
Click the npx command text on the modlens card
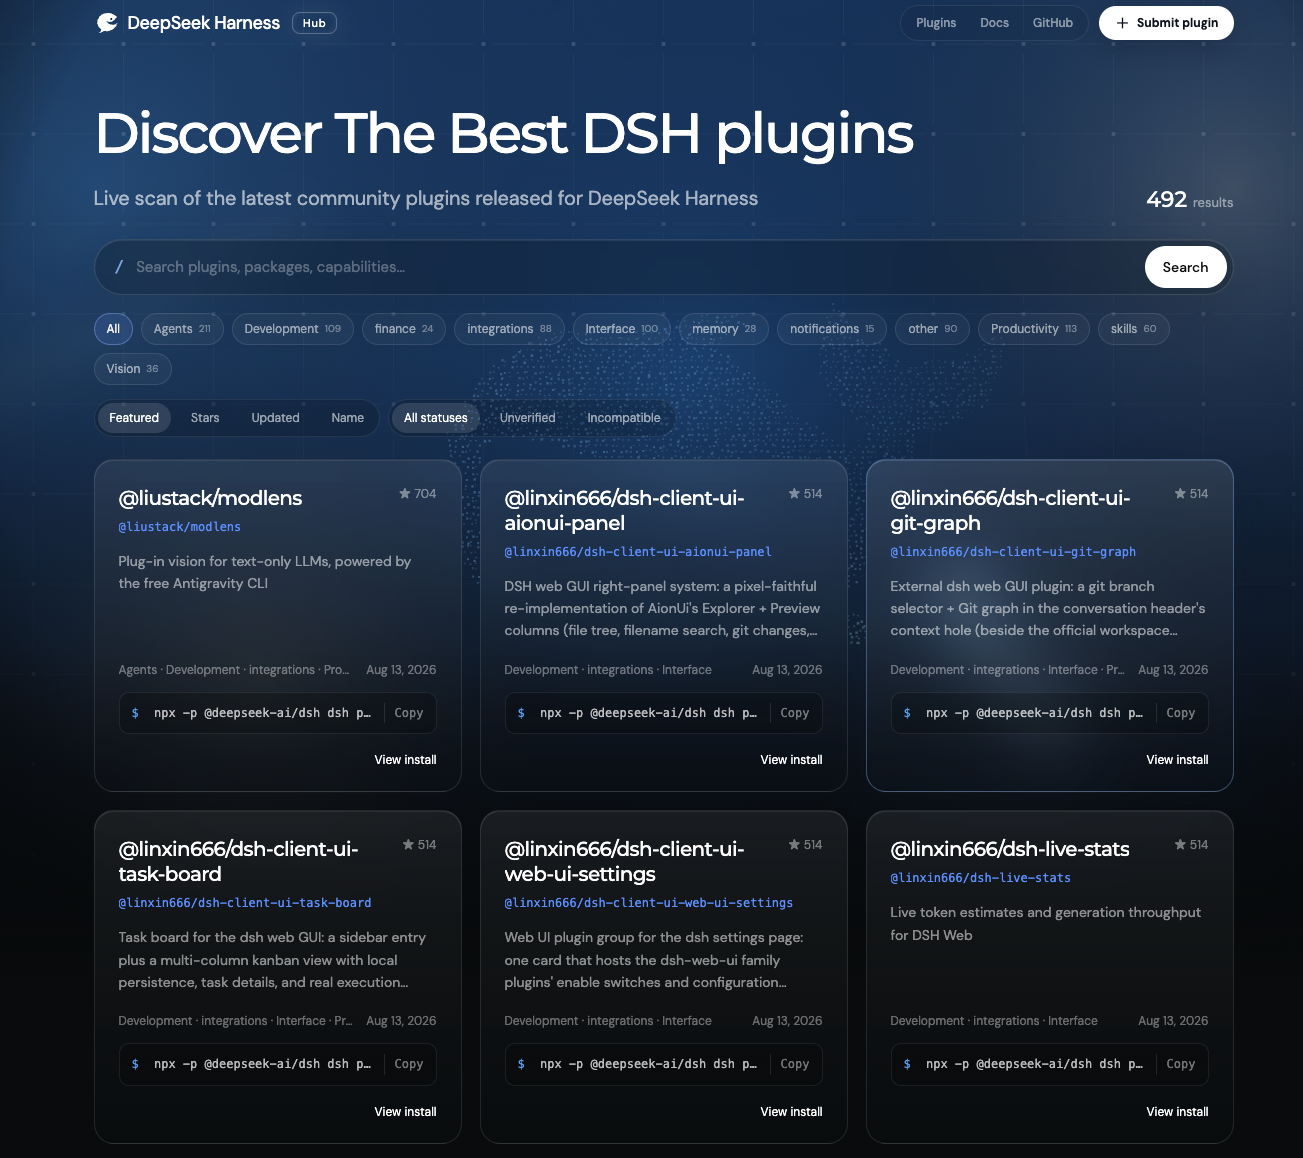tap(262, 713)
